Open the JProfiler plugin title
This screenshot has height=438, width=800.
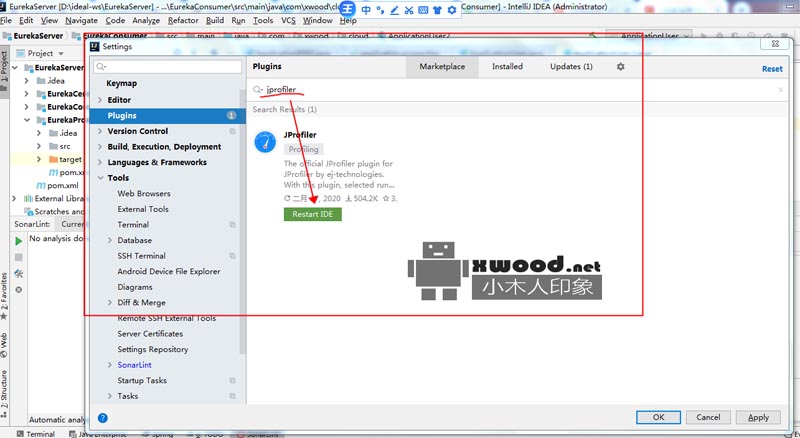tap(300, 135)
